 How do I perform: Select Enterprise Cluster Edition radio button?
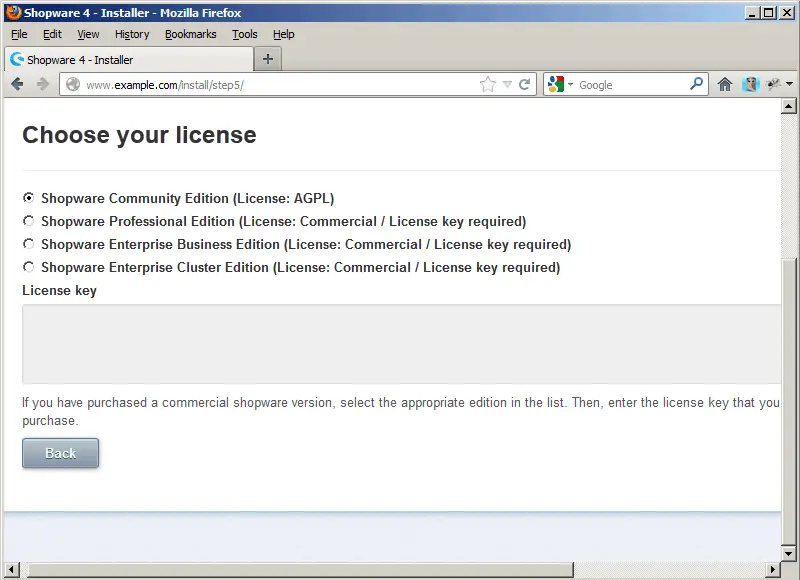coord(29,267)
